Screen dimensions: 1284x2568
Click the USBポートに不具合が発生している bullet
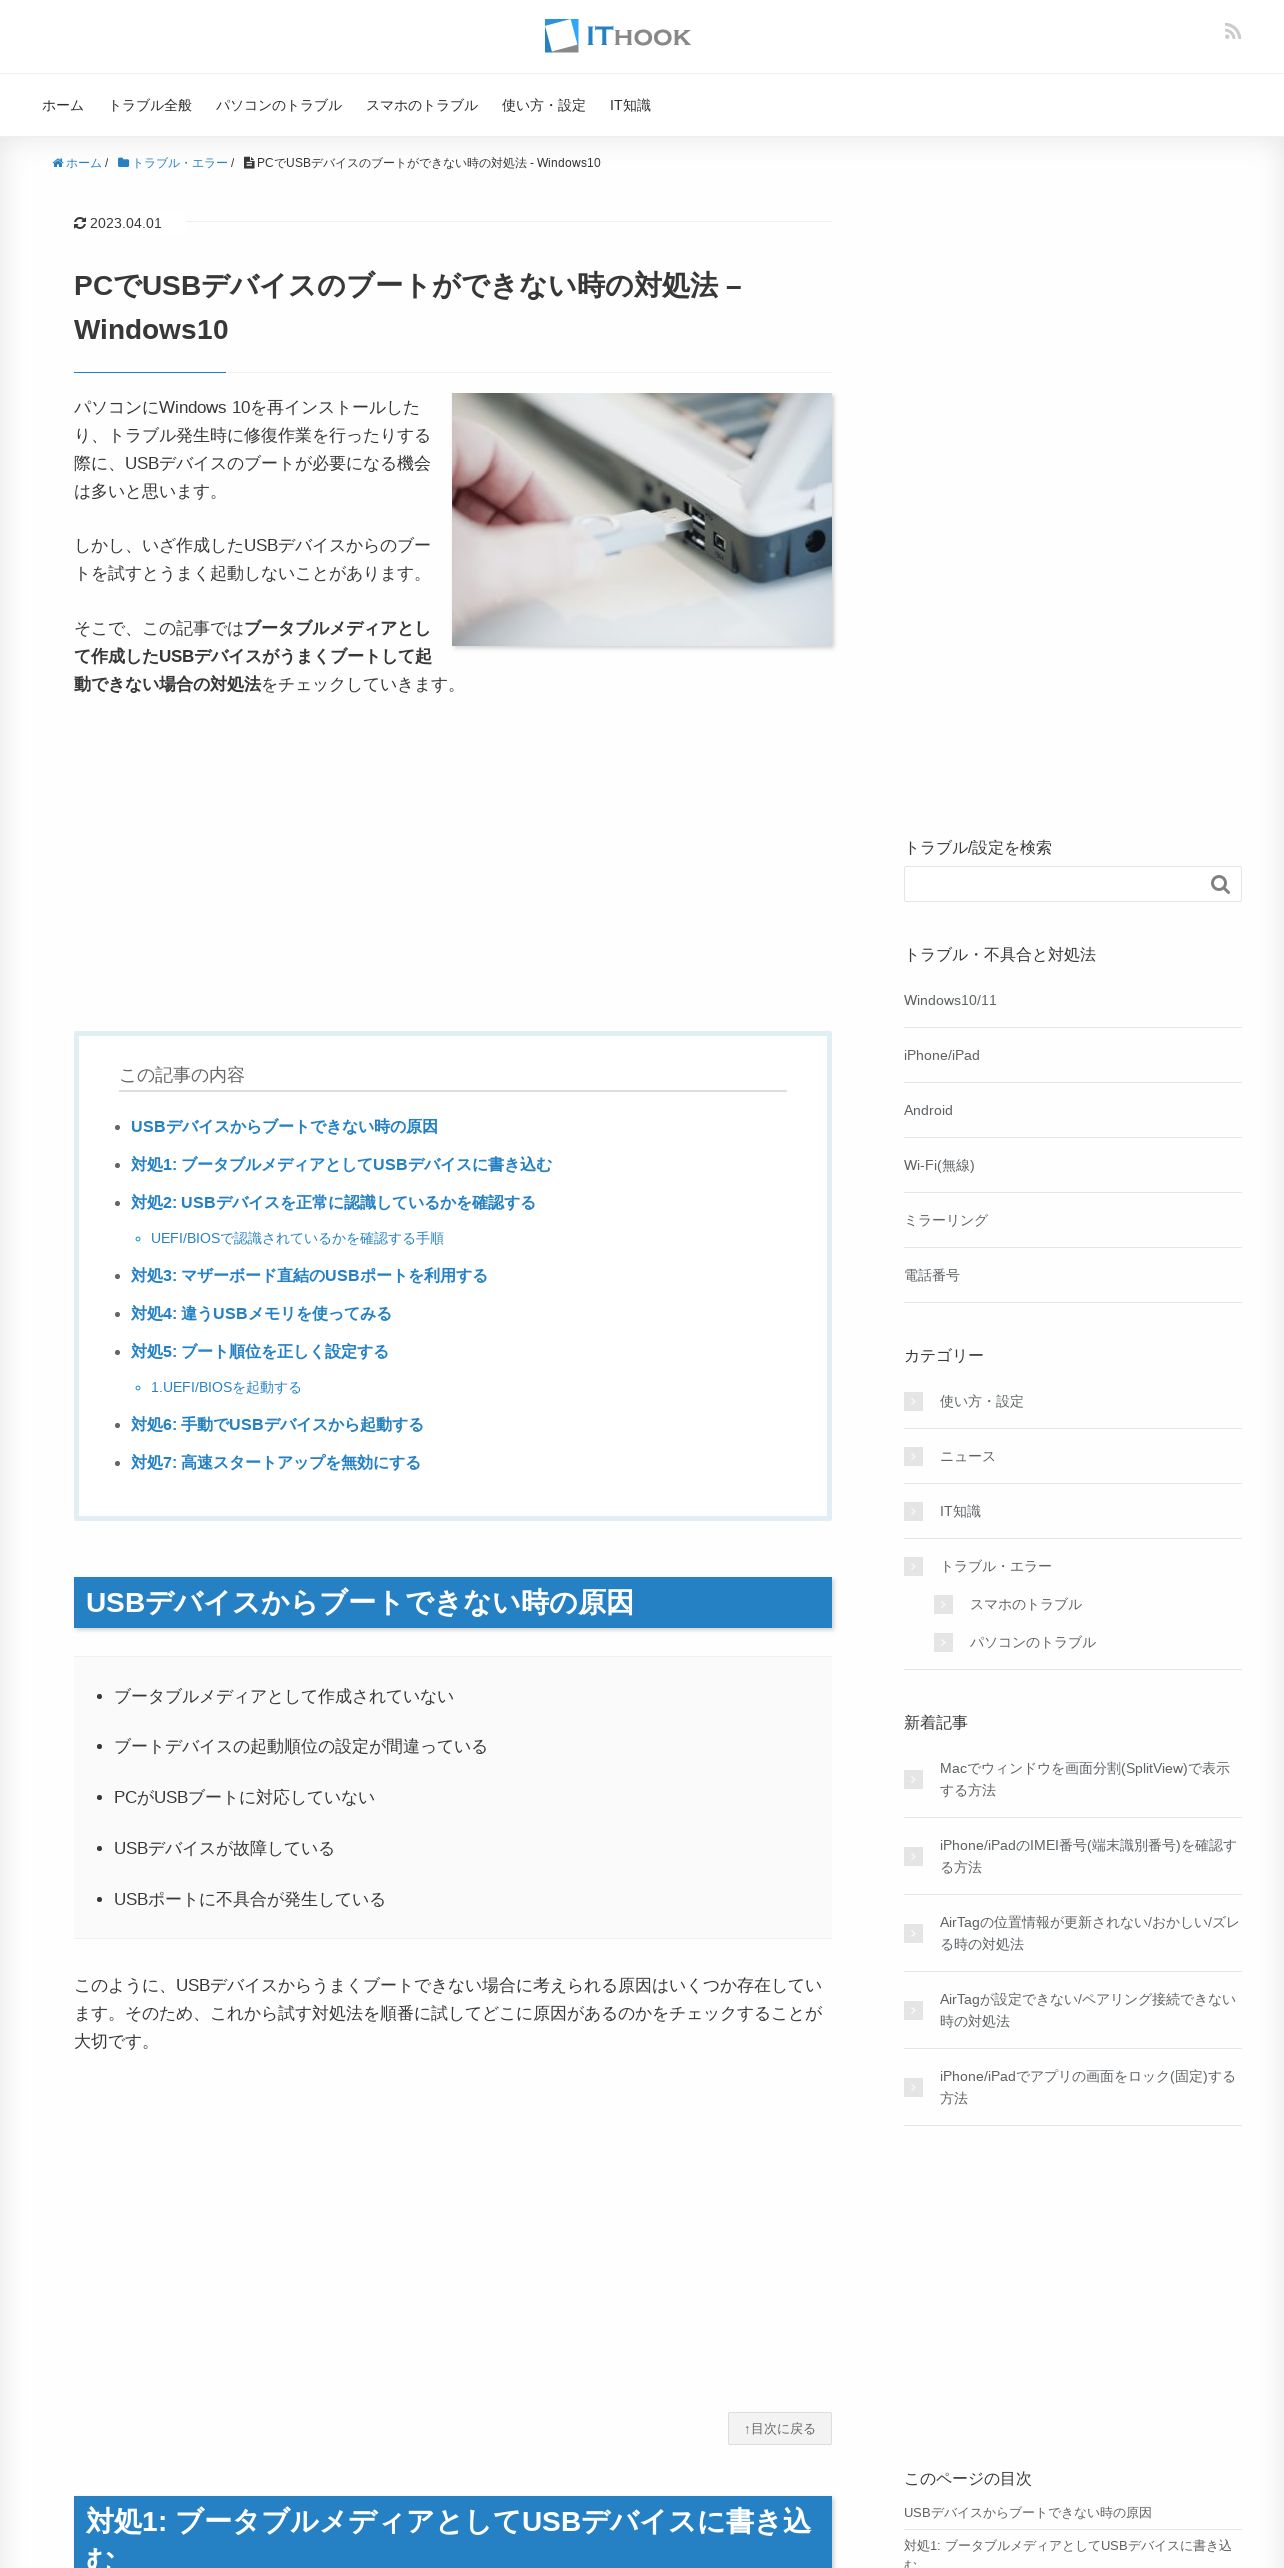pyautogui.click(x=249, y=1900)
